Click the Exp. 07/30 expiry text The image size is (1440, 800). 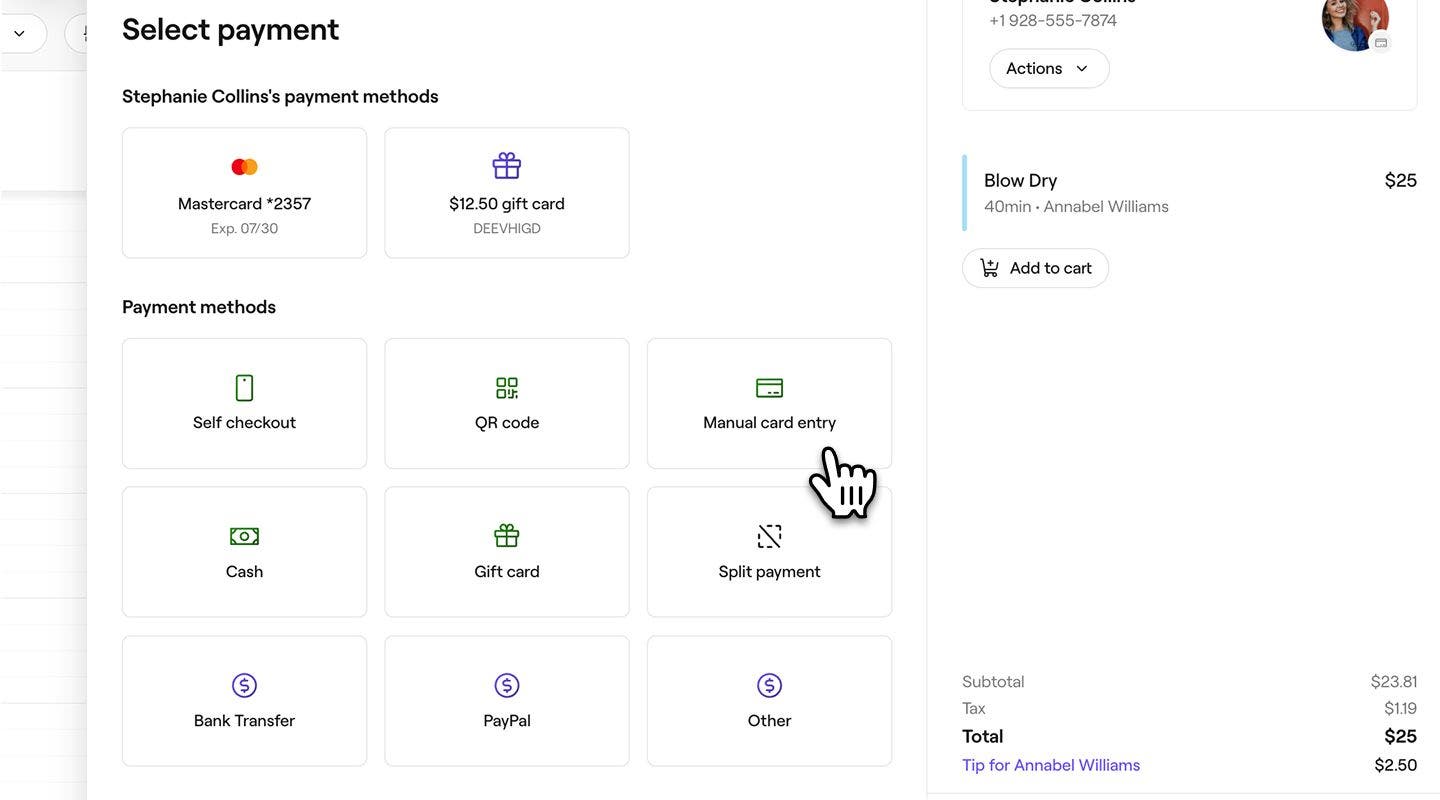tap(244, 229)
